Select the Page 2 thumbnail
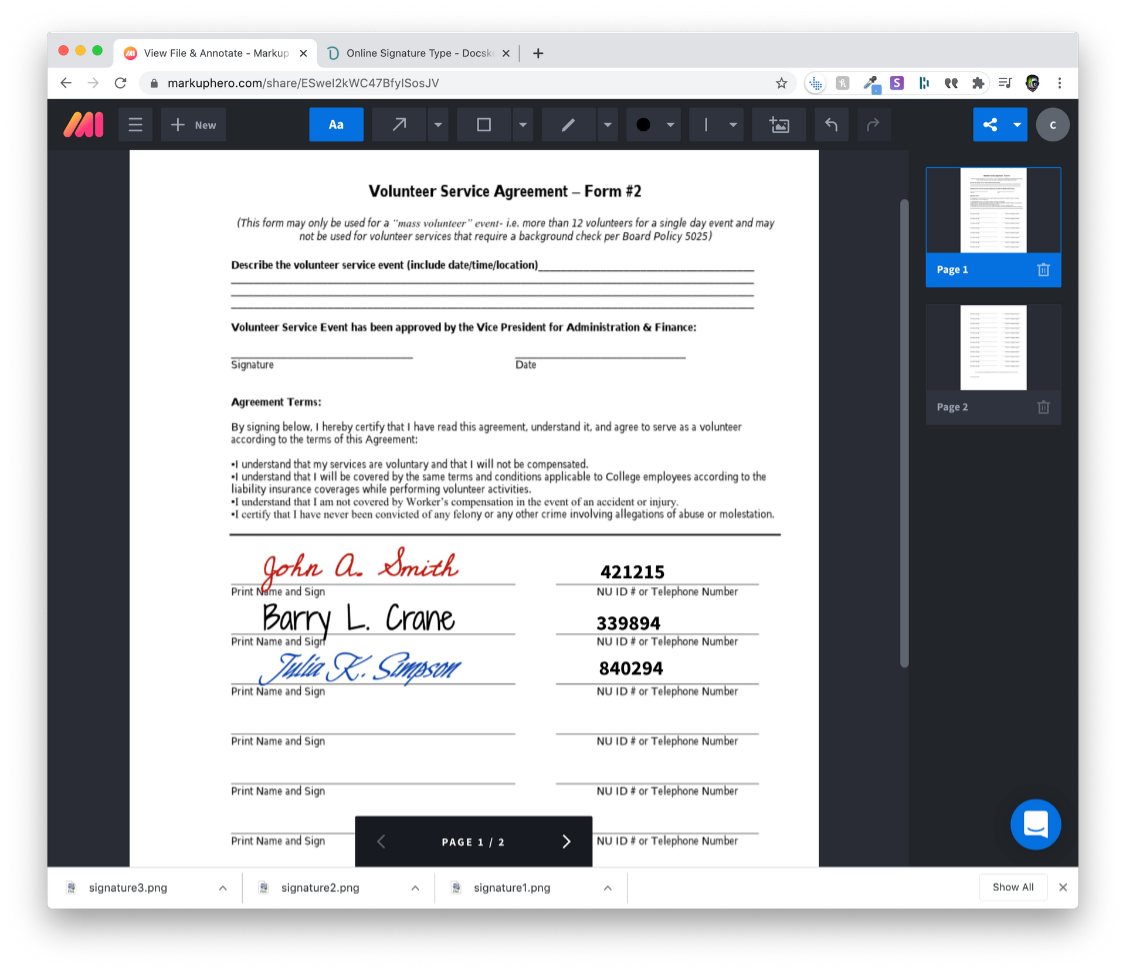Image resolution: width=1126 pixels, height=970 pixels. (x=993, y=348)
